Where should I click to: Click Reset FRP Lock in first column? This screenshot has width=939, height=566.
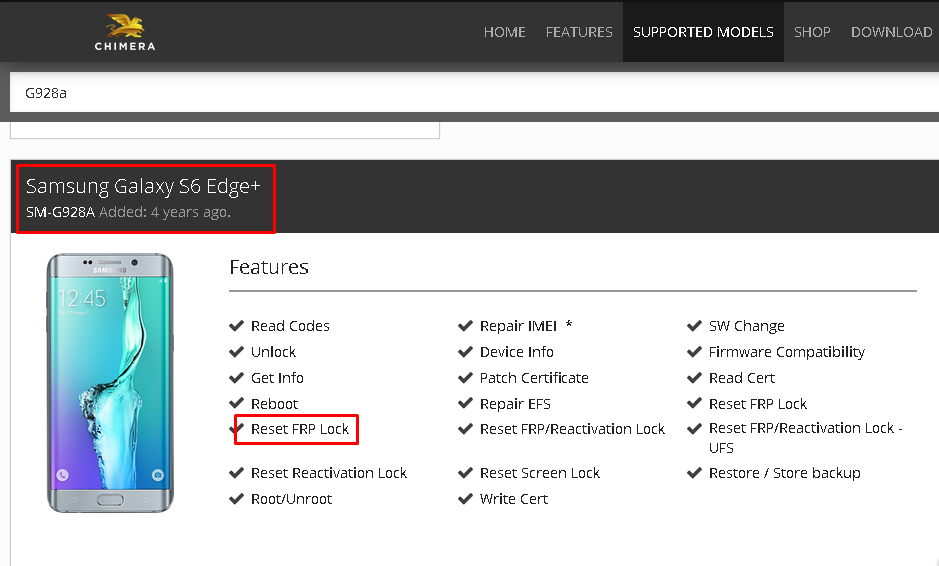(x=299, y=429)
